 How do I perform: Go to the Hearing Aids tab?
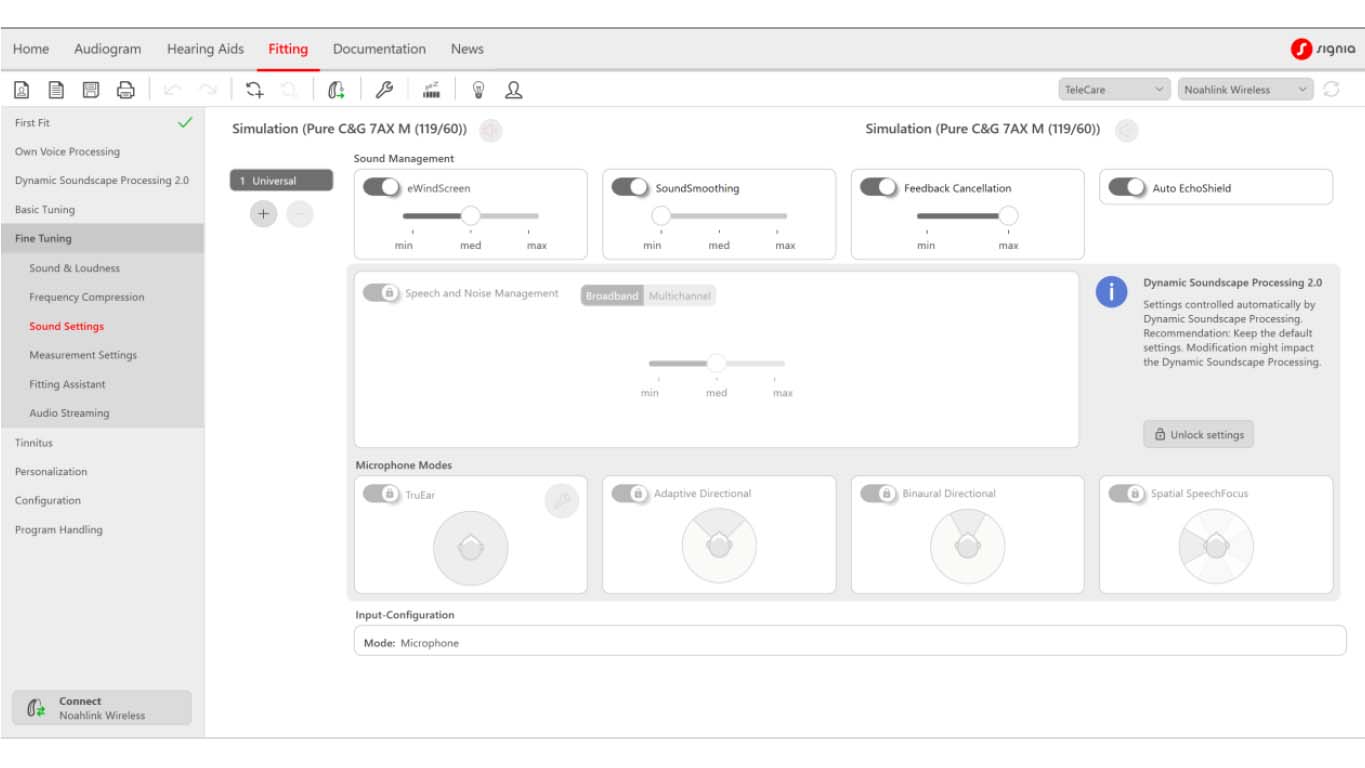point(205,49)
